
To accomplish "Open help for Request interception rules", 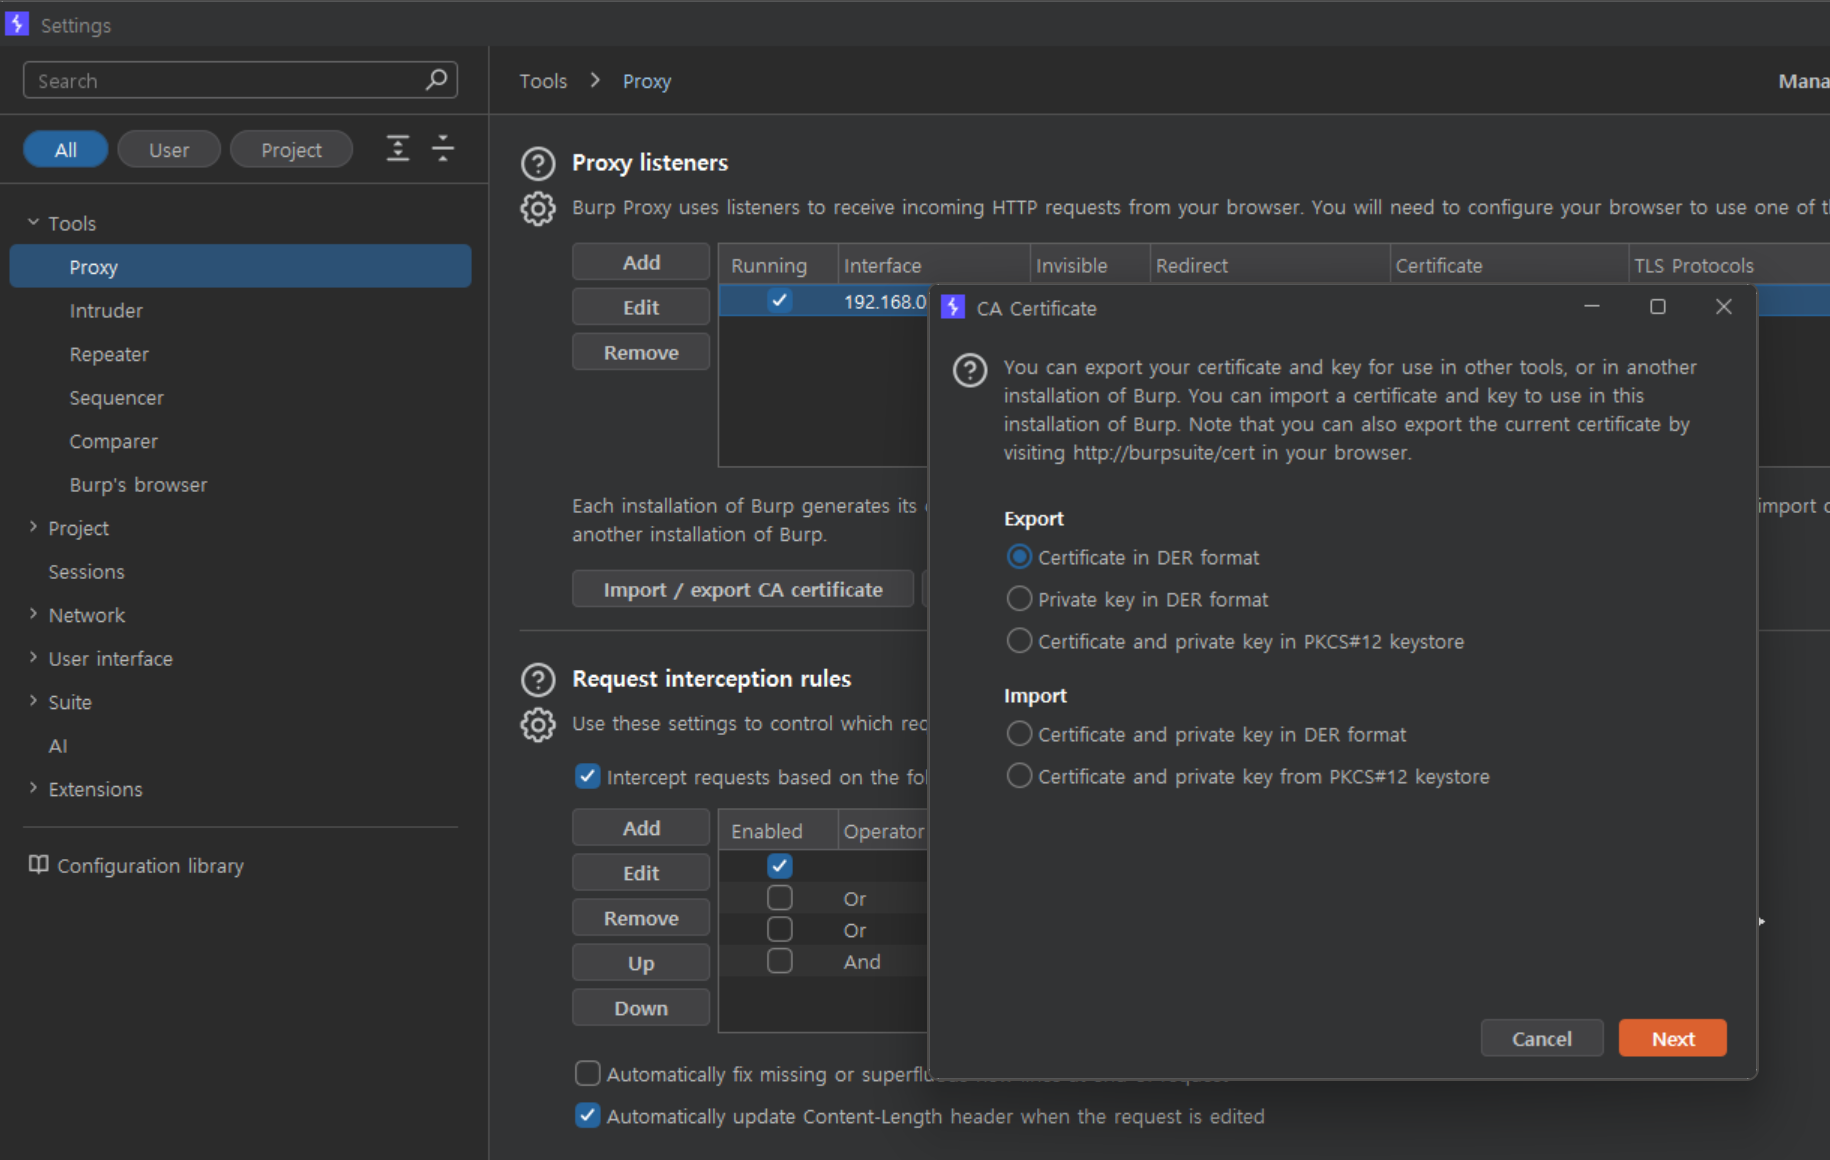I will (x=538, y=679).
